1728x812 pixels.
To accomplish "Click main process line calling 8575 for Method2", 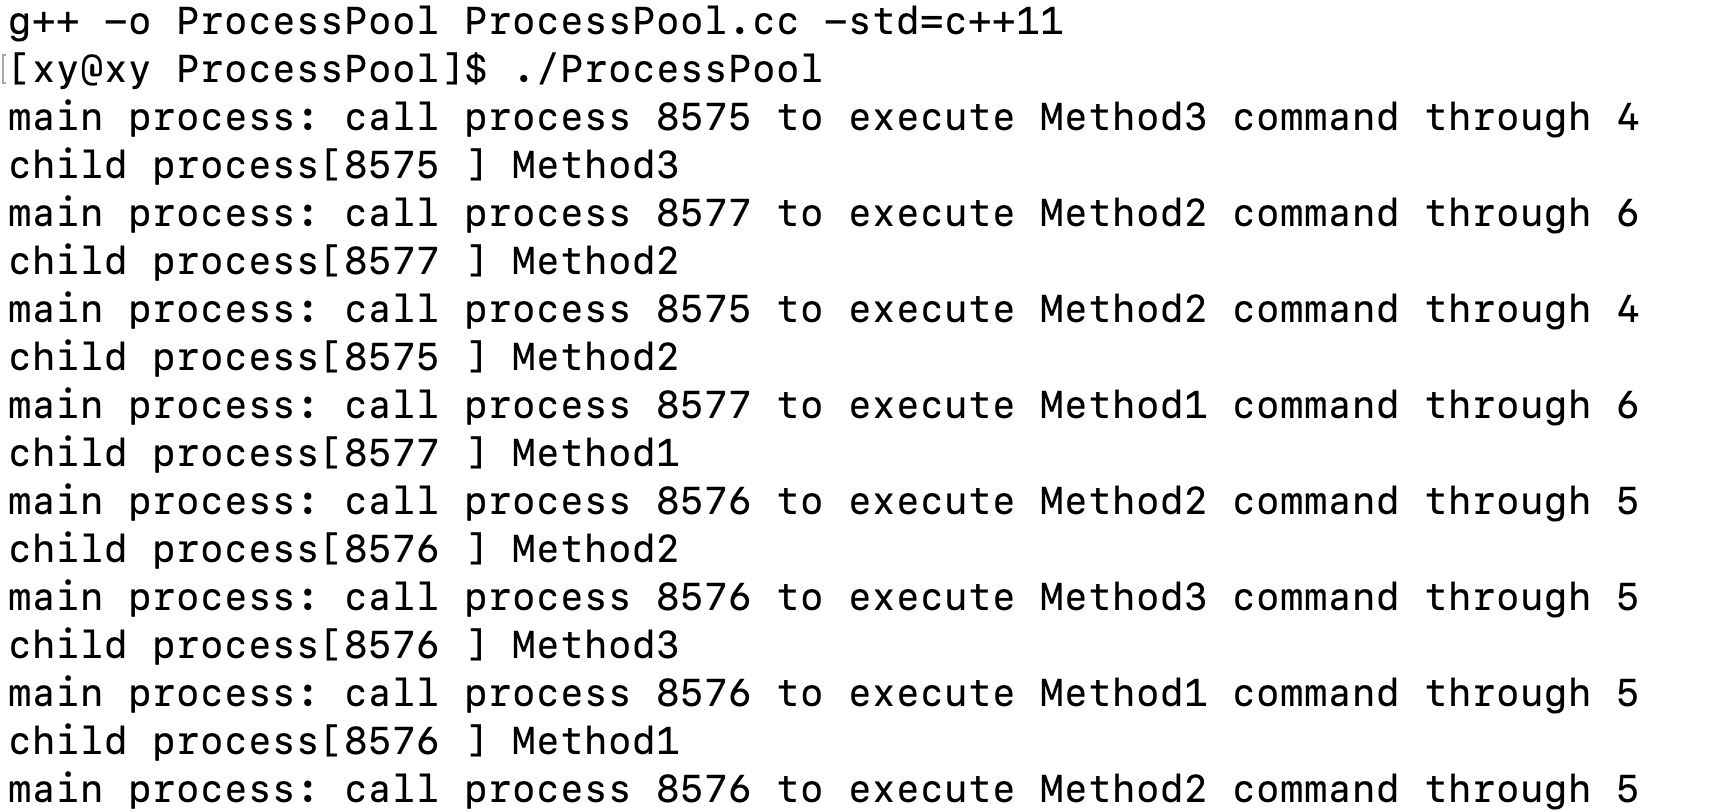I will pos(823,309).
